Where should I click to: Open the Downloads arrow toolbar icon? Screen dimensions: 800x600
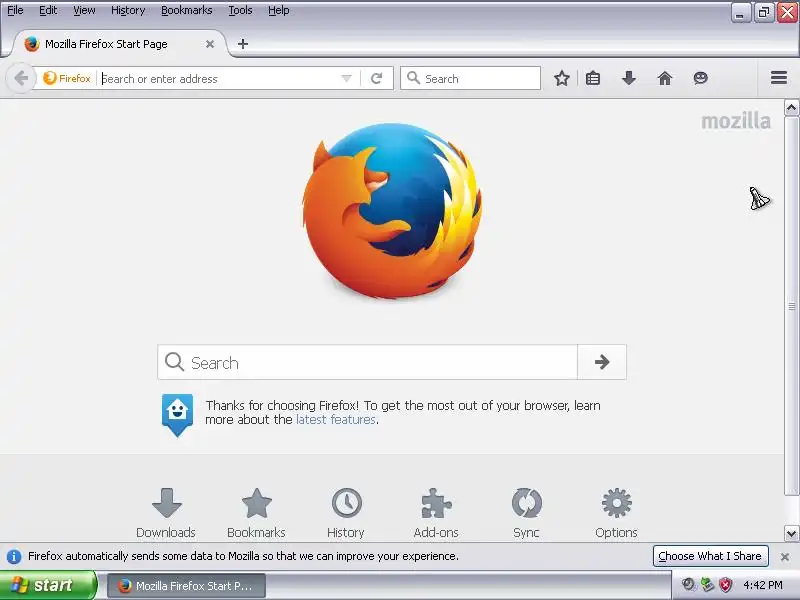(629, 78)
